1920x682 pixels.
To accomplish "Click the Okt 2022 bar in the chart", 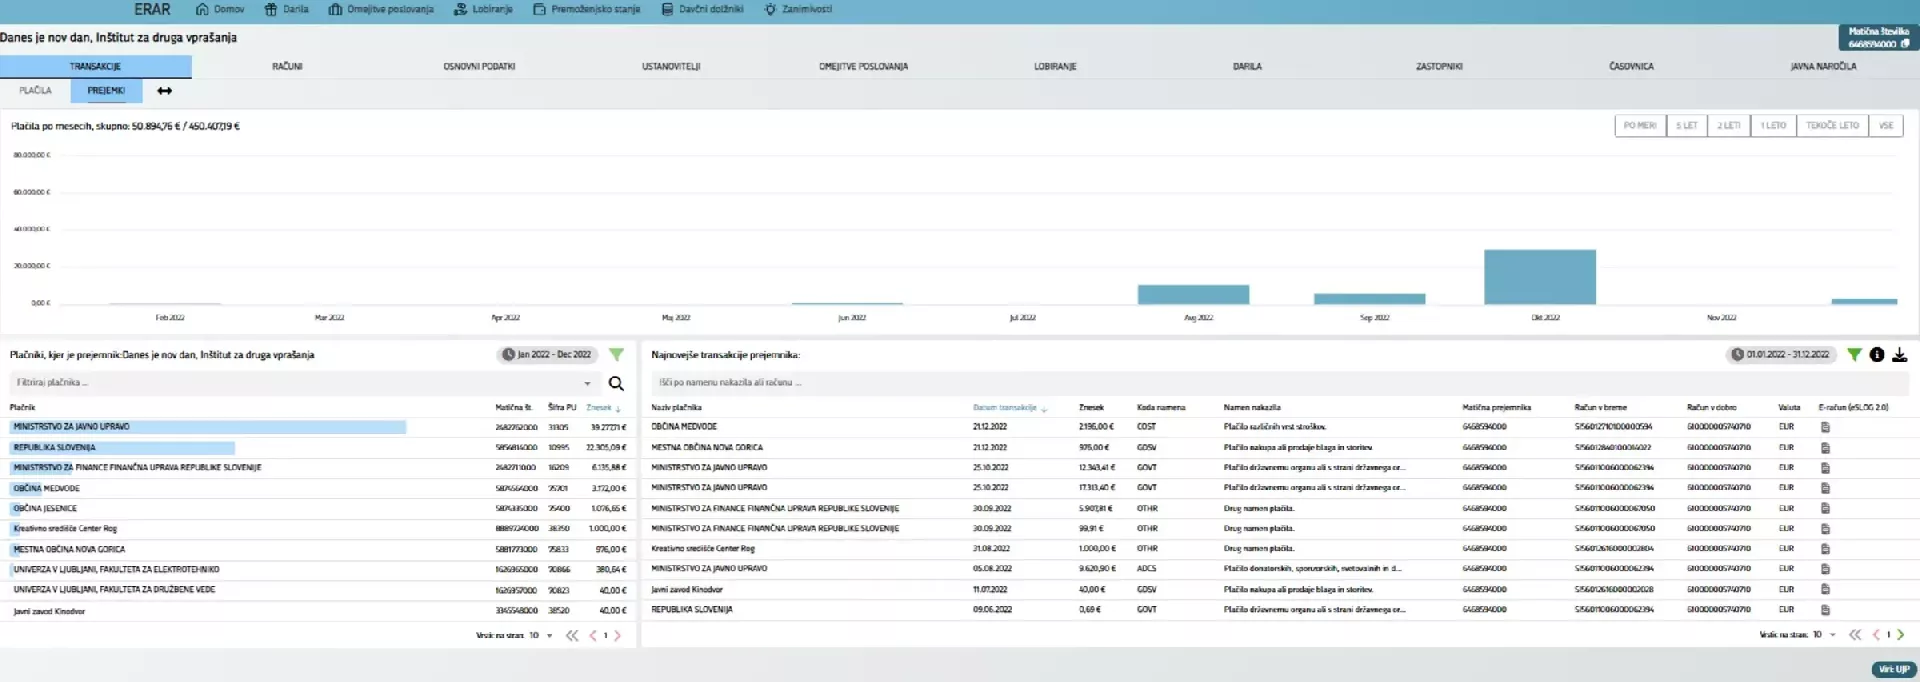I will pyautogui.click(x=1539, y=277).
